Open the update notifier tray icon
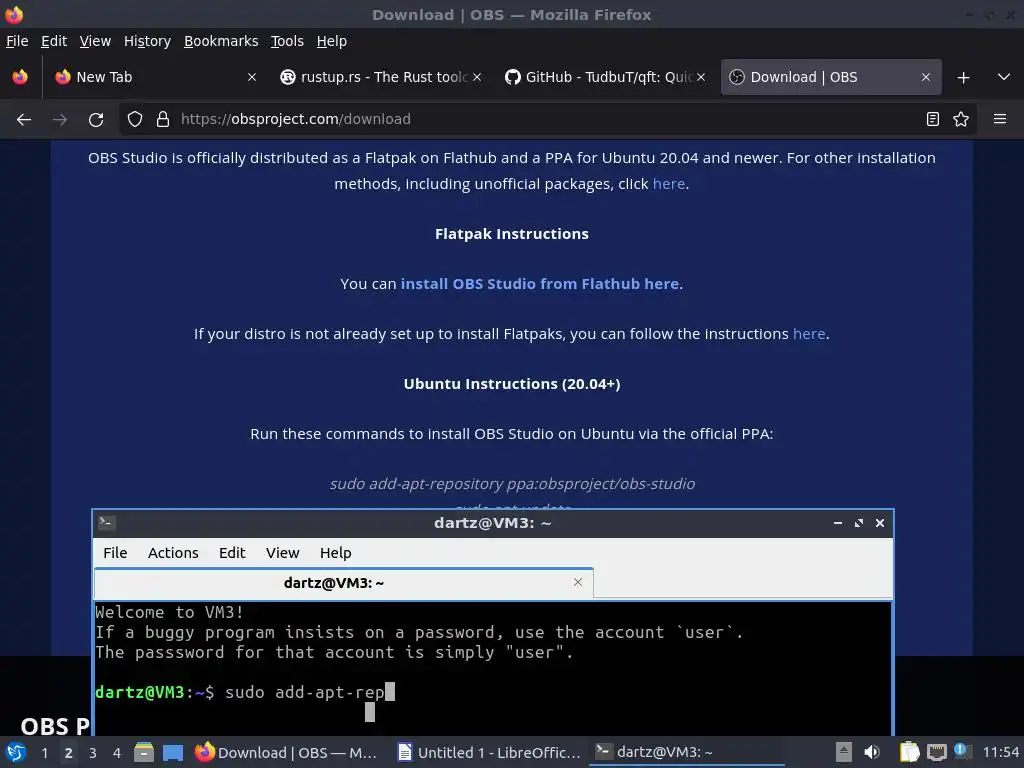Screen dimensions: 1024x768 pyautogui.click(x=962, y=751)
